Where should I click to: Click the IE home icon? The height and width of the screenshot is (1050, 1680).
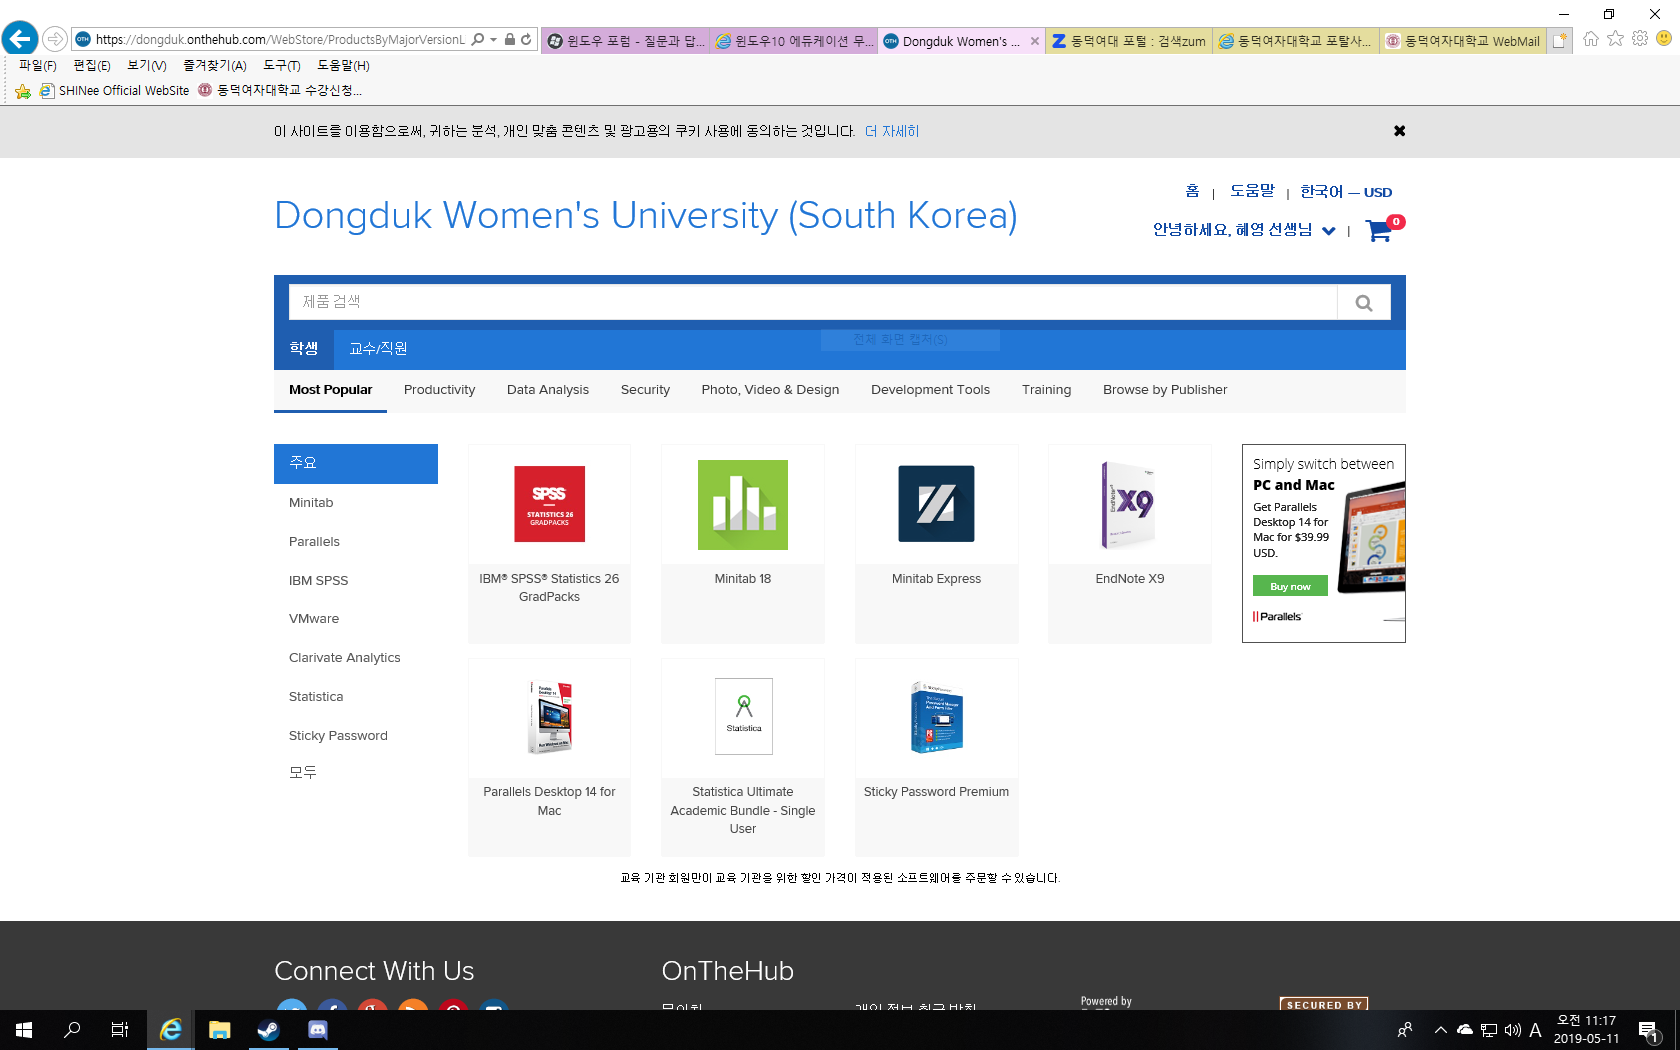[1591, 39]
